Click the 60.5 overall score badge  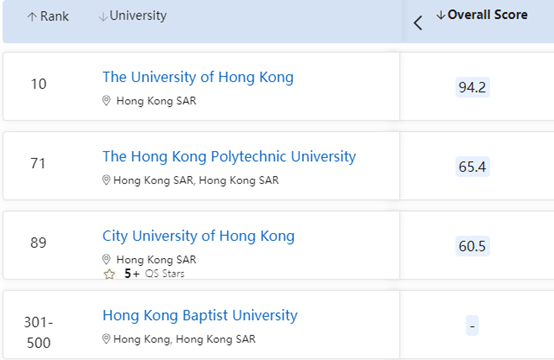(472, 246)
